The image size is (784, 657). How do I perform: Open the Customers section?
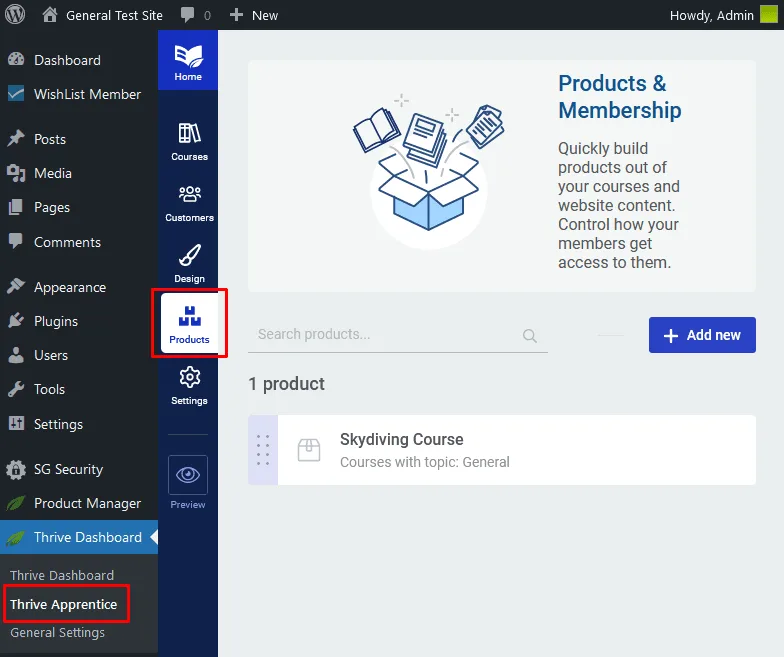point(189,203)
